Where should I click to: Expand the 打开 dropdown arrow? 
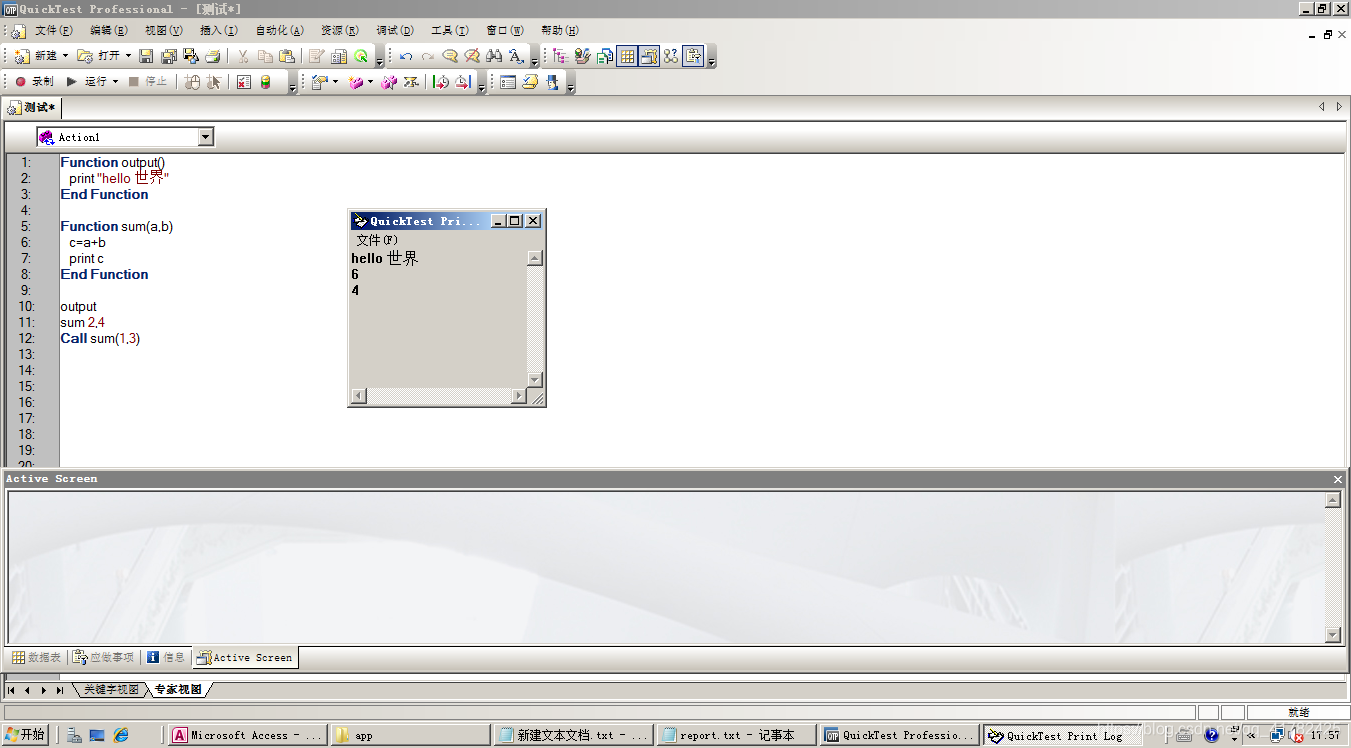click(x=128, y=56)
